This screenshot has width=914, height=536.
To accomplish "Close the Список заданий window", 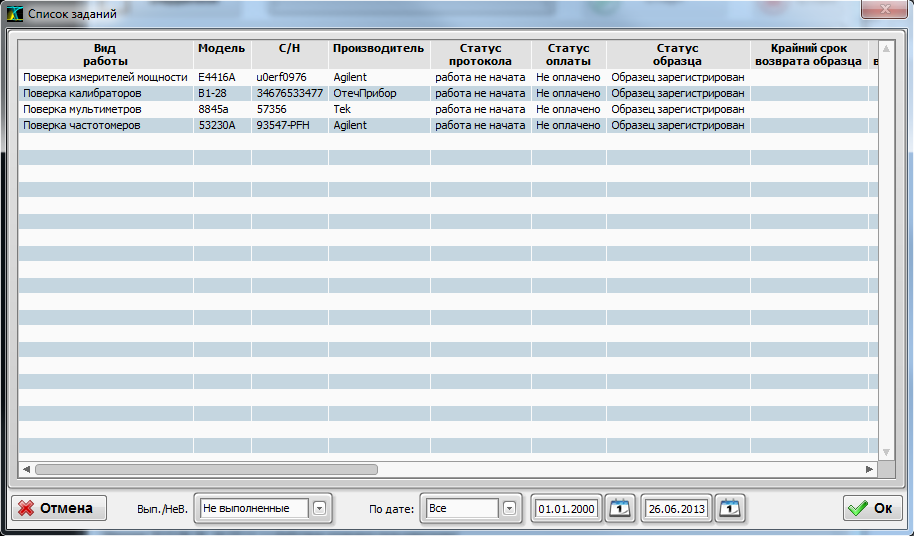I will (x=884, y=10).
